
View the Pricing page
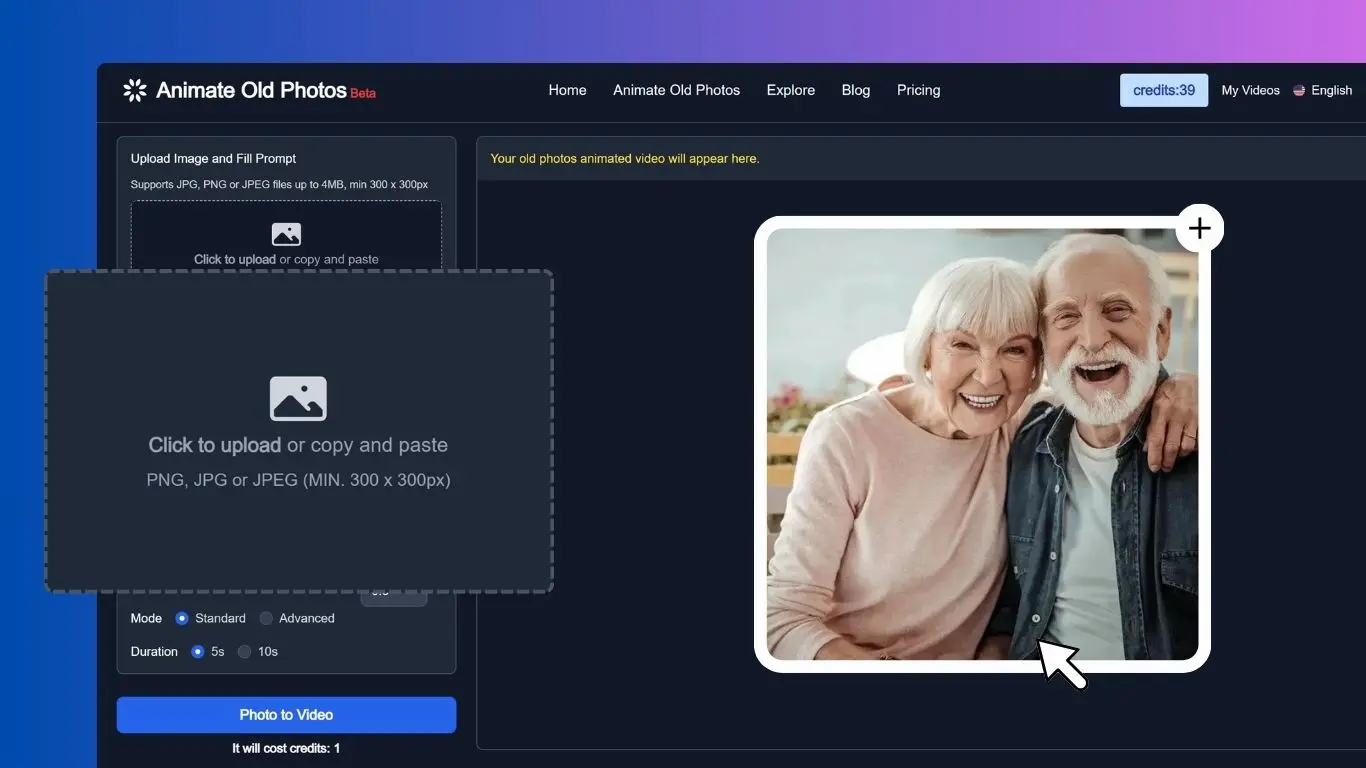pos(918,90)
